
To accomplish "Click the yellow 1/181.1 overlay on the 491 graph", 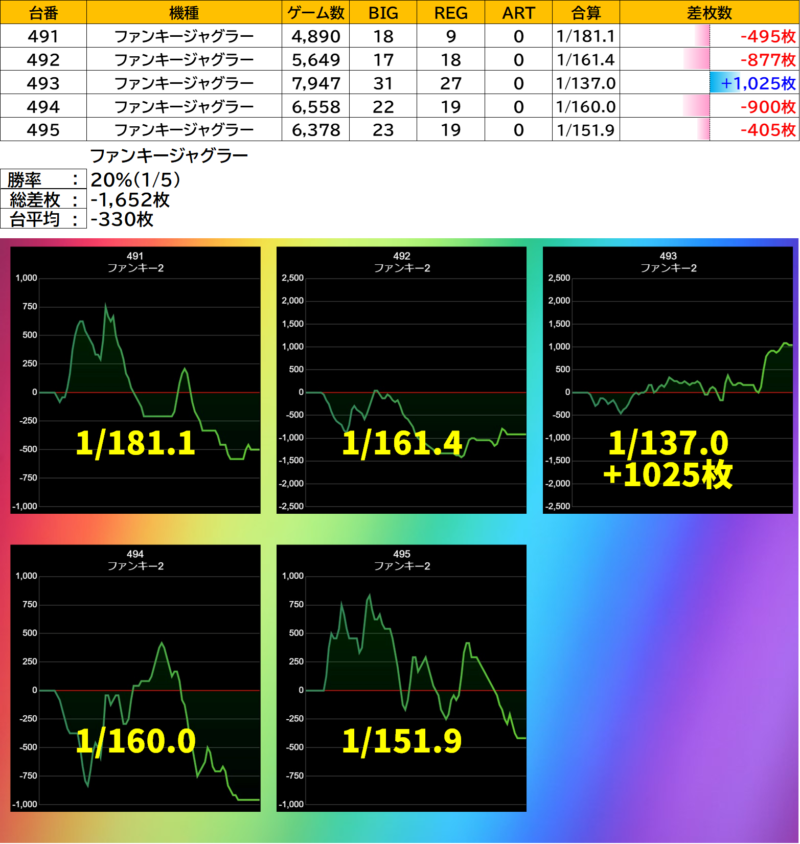I will 135,444.
